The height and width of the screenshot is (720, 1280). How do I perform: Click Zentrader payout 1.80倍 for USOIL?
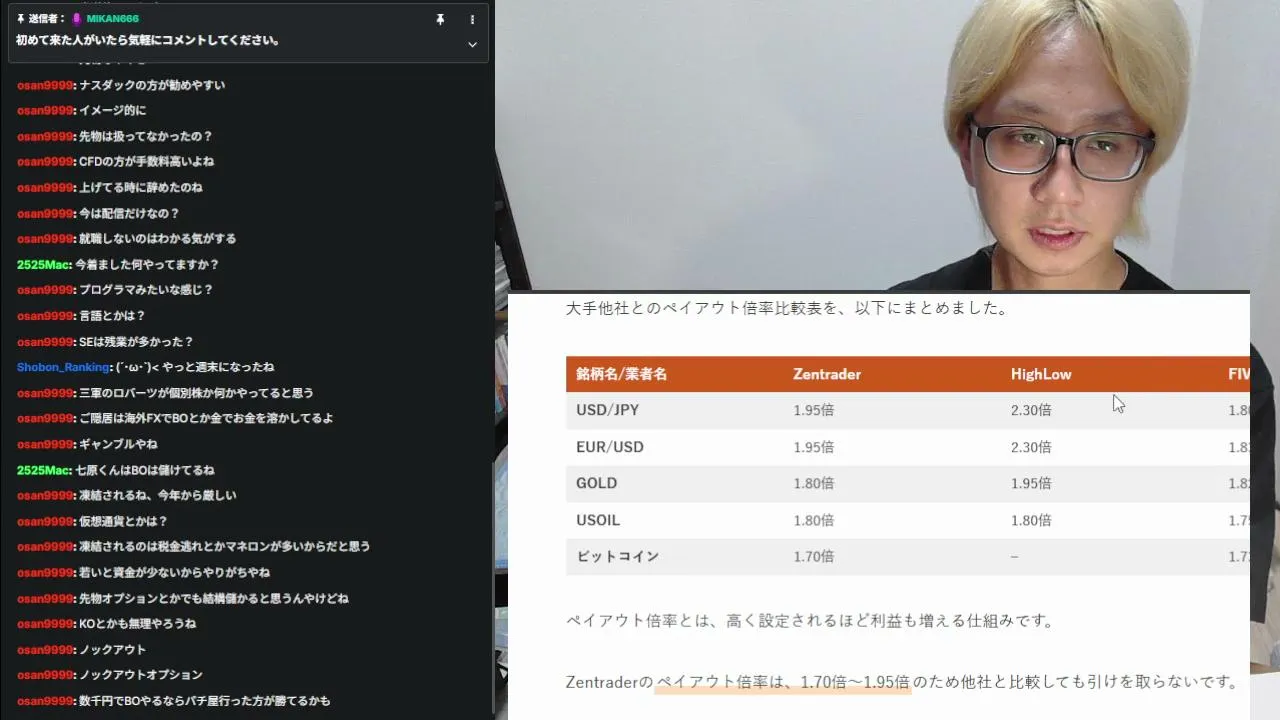click(813, 520)
